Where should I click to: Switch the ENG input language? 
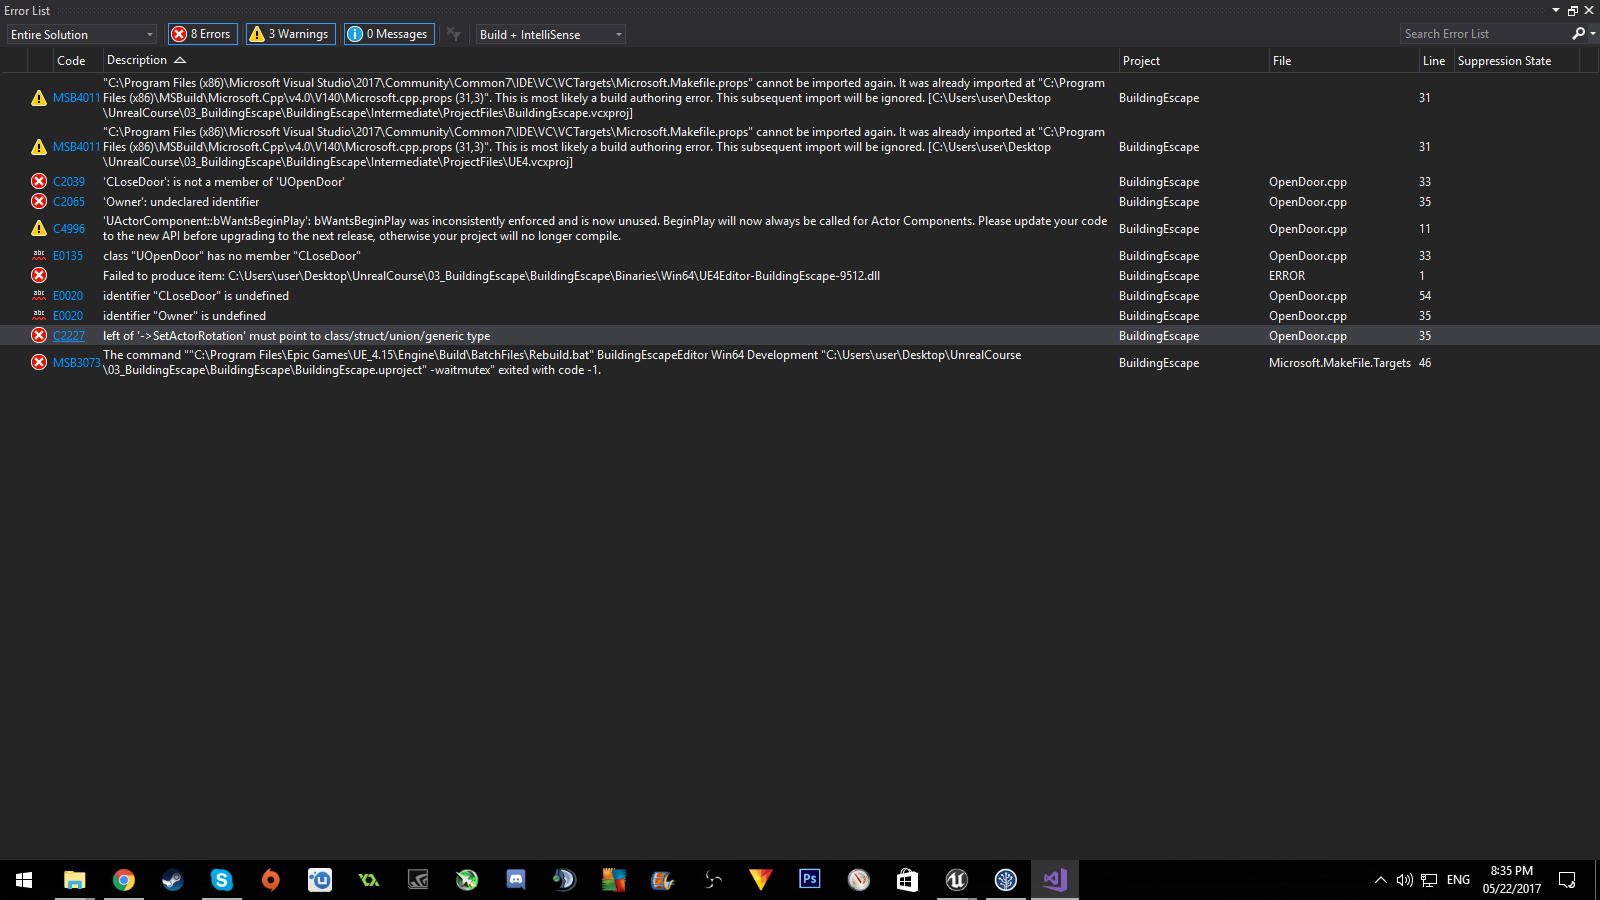[x=1458, y=880]
